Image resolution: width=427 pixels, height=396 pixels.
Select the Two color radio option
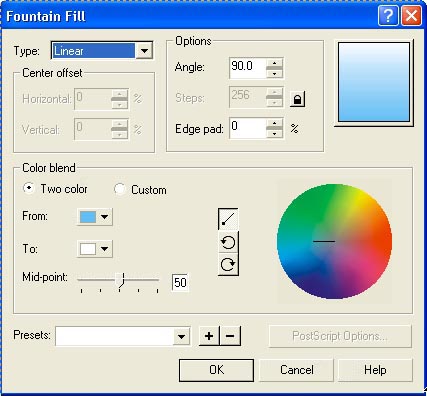click(x=29, y=188)
